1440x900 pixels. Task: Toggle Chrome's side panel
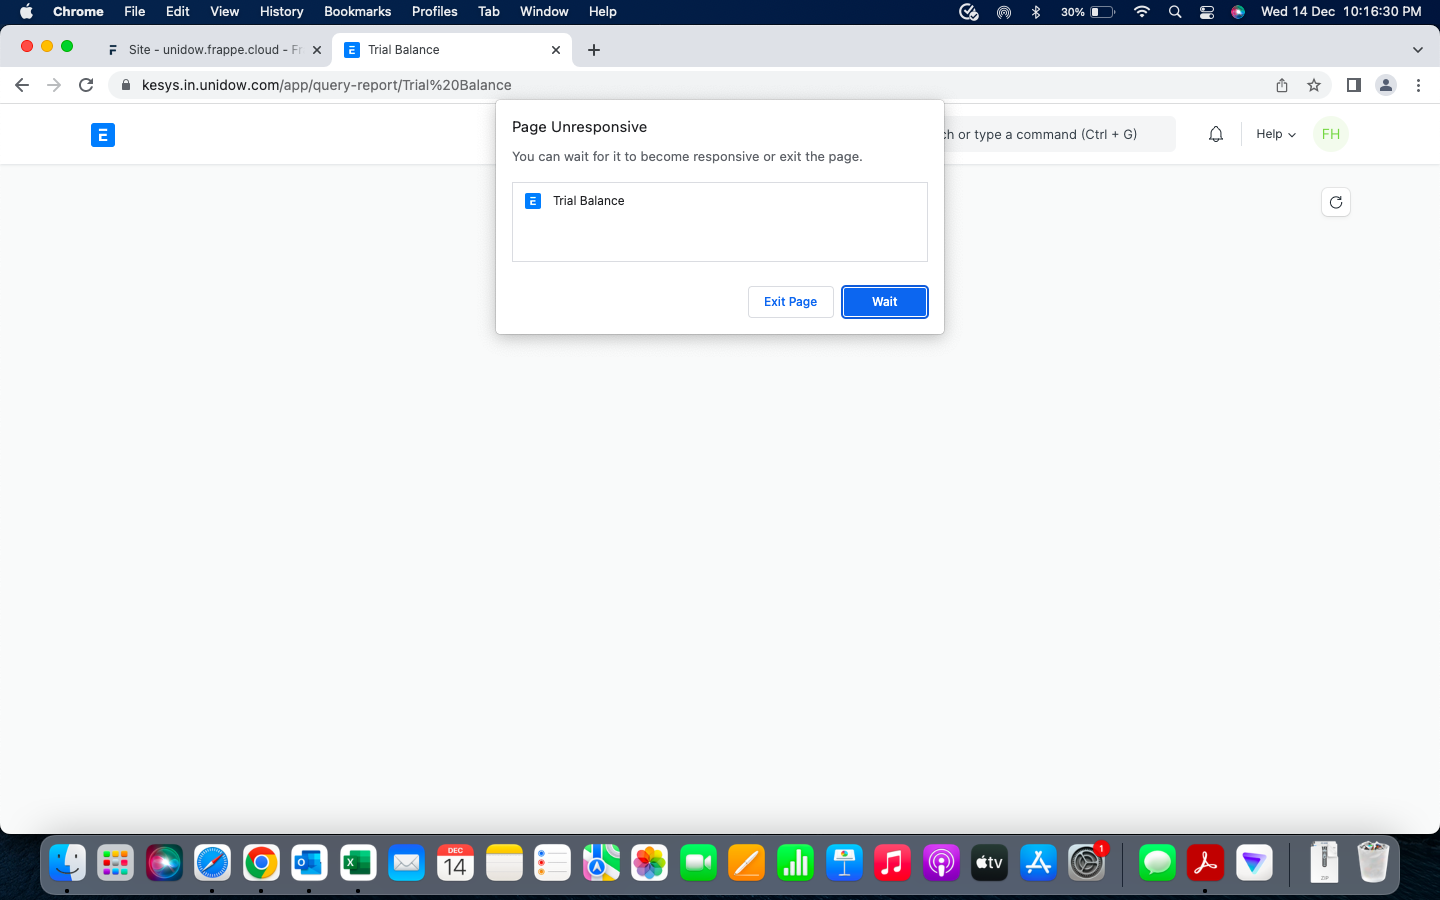click(x=1354, y=85)
